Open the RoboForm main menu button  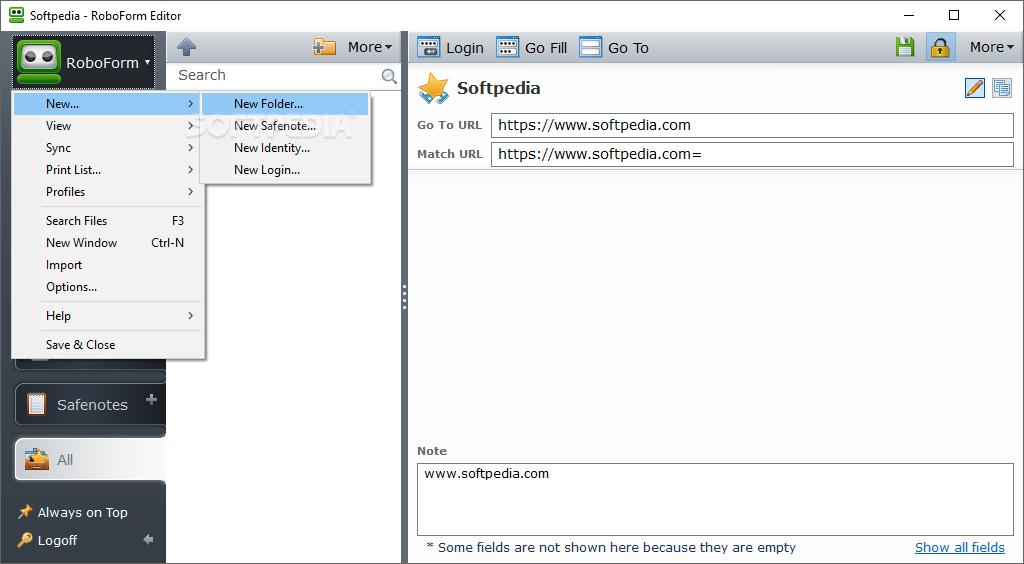click(84, 62)
